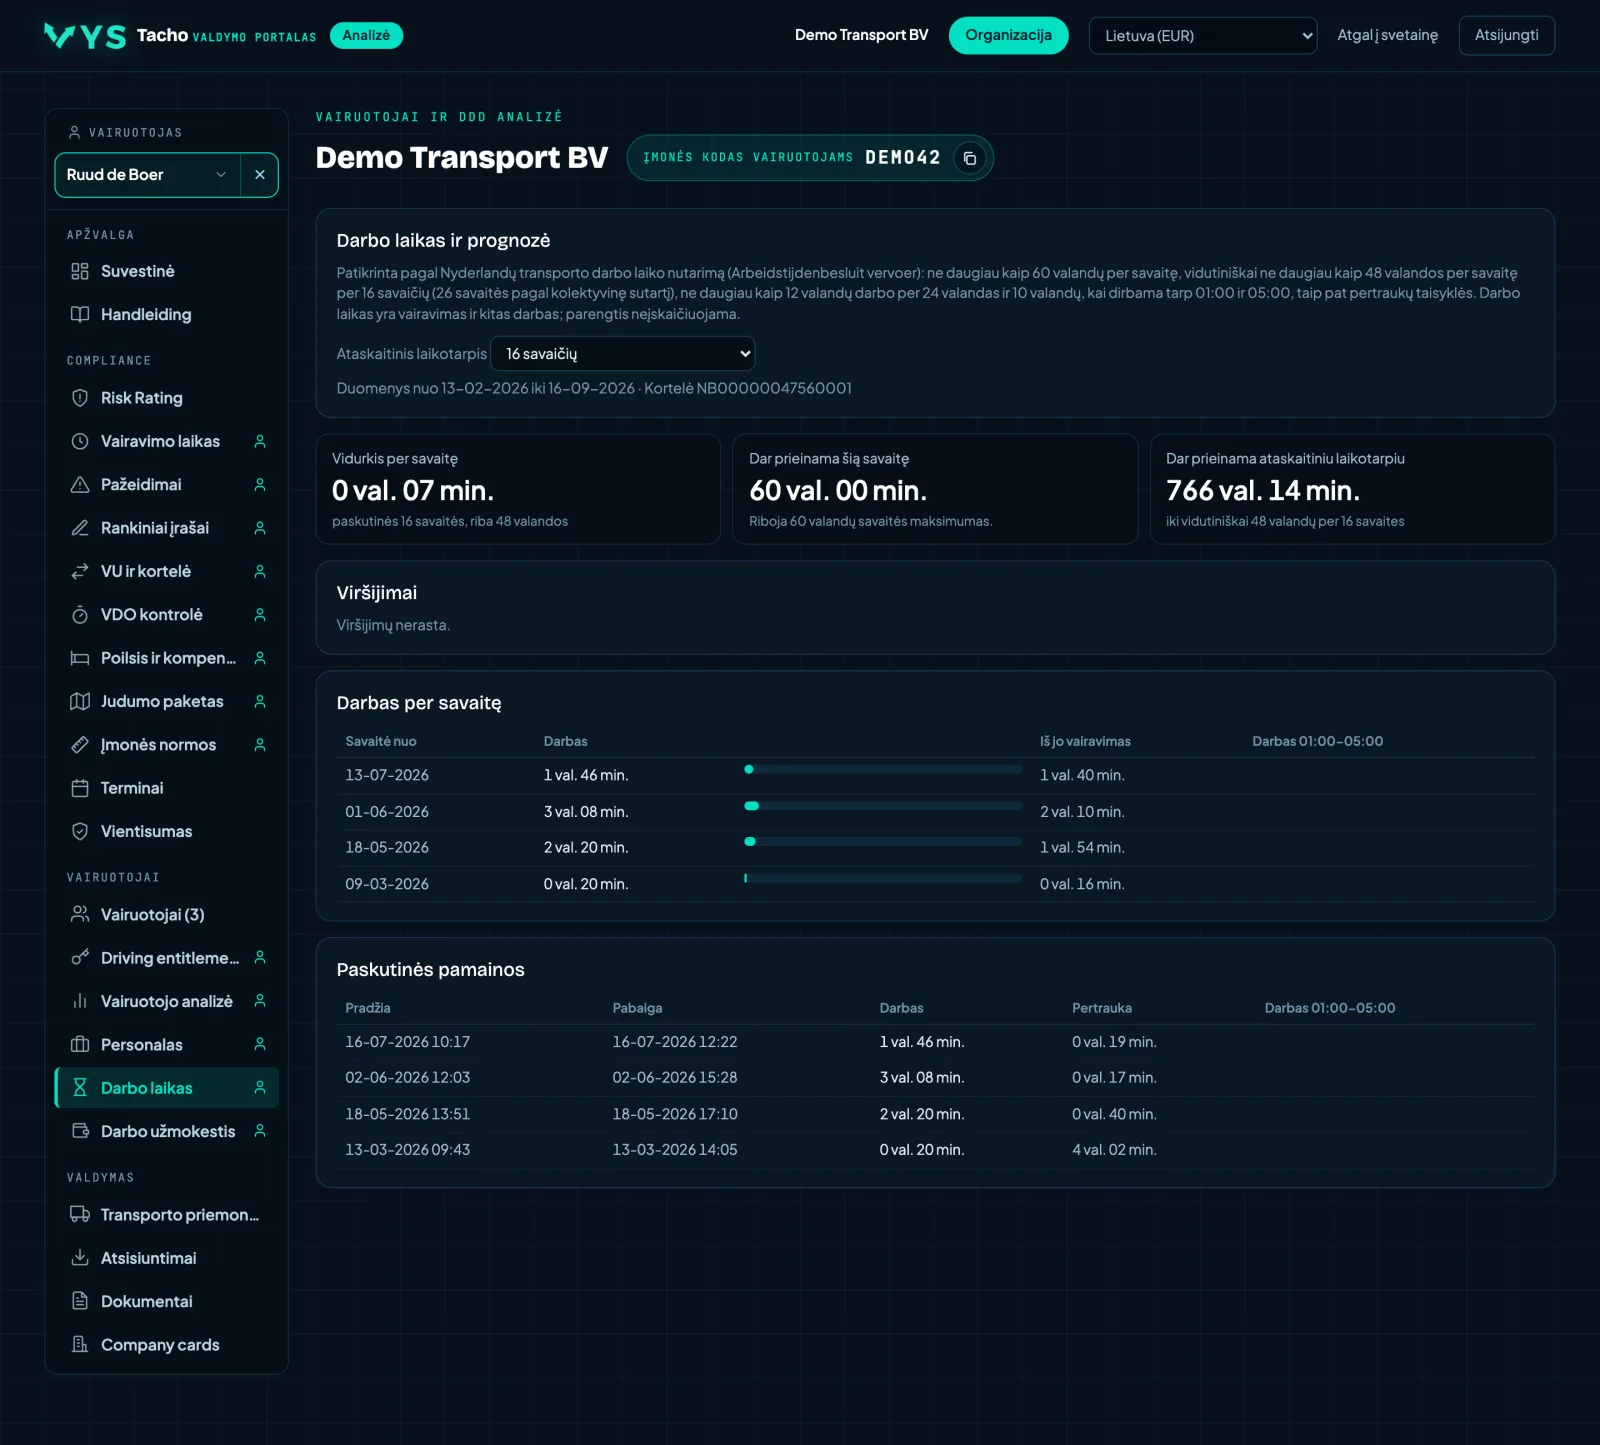Open Atsisiuntimai download icon

click(x=80, y=1258)
